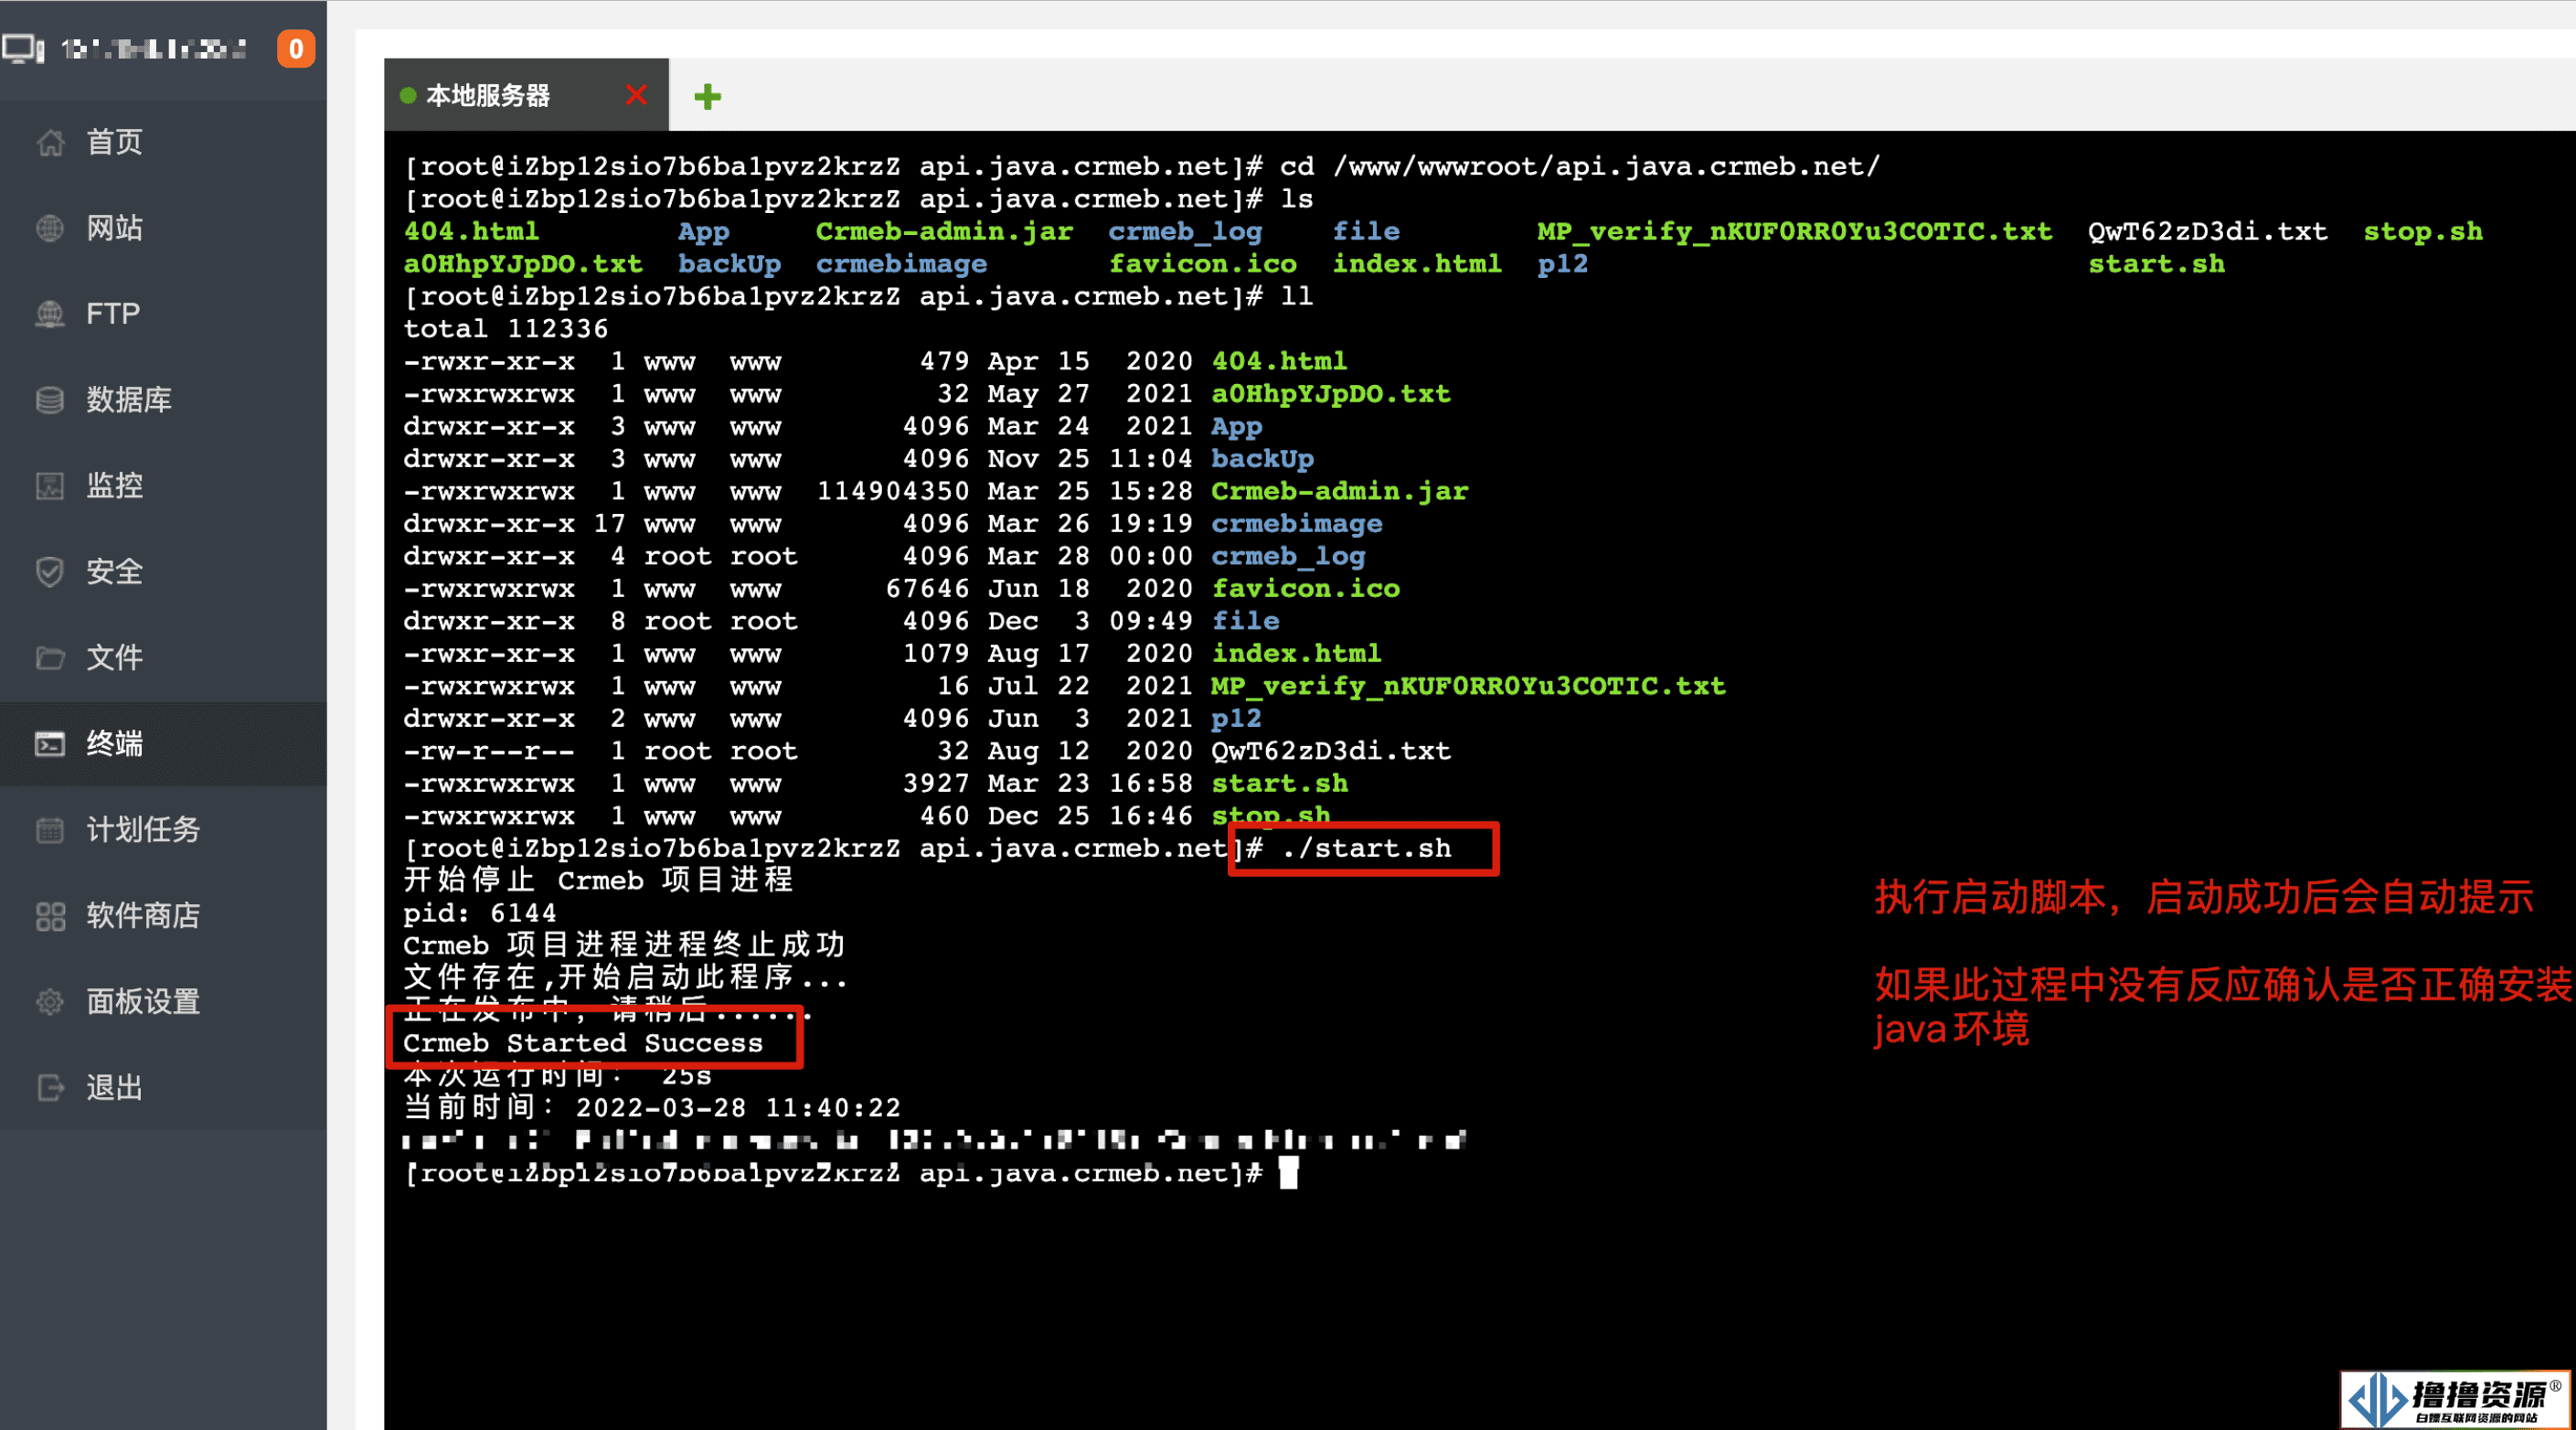Click the gear icon beside 面板设置
This screenshot has height=1430, width=2576.
tap(50, 1002)
